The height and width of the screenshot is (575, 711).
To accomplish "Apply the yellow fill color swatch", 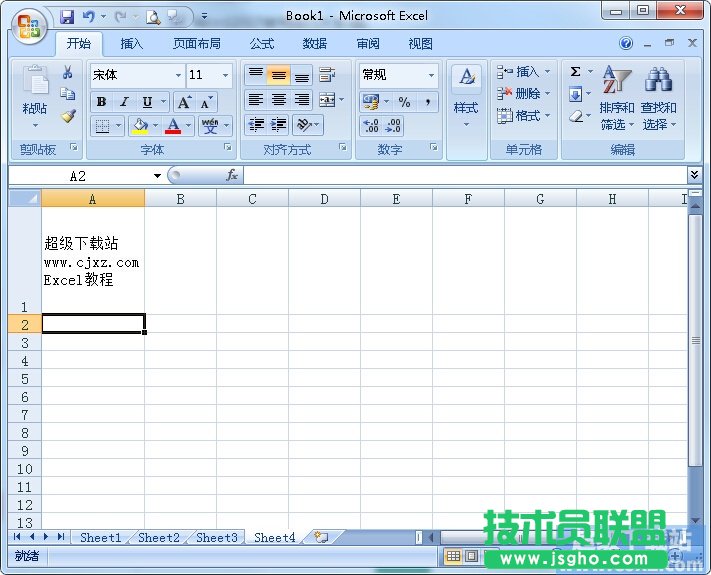I will 140,126.
